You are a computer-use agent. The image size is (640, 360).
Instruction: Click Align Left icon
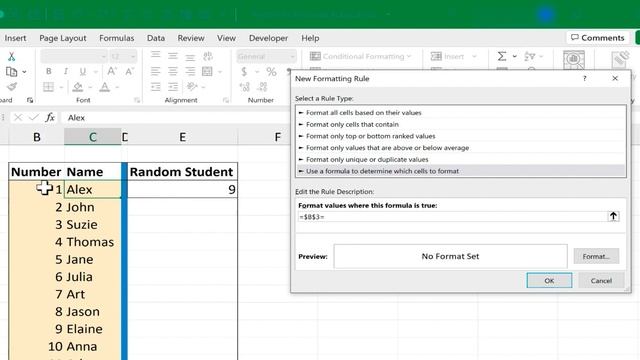156,71
